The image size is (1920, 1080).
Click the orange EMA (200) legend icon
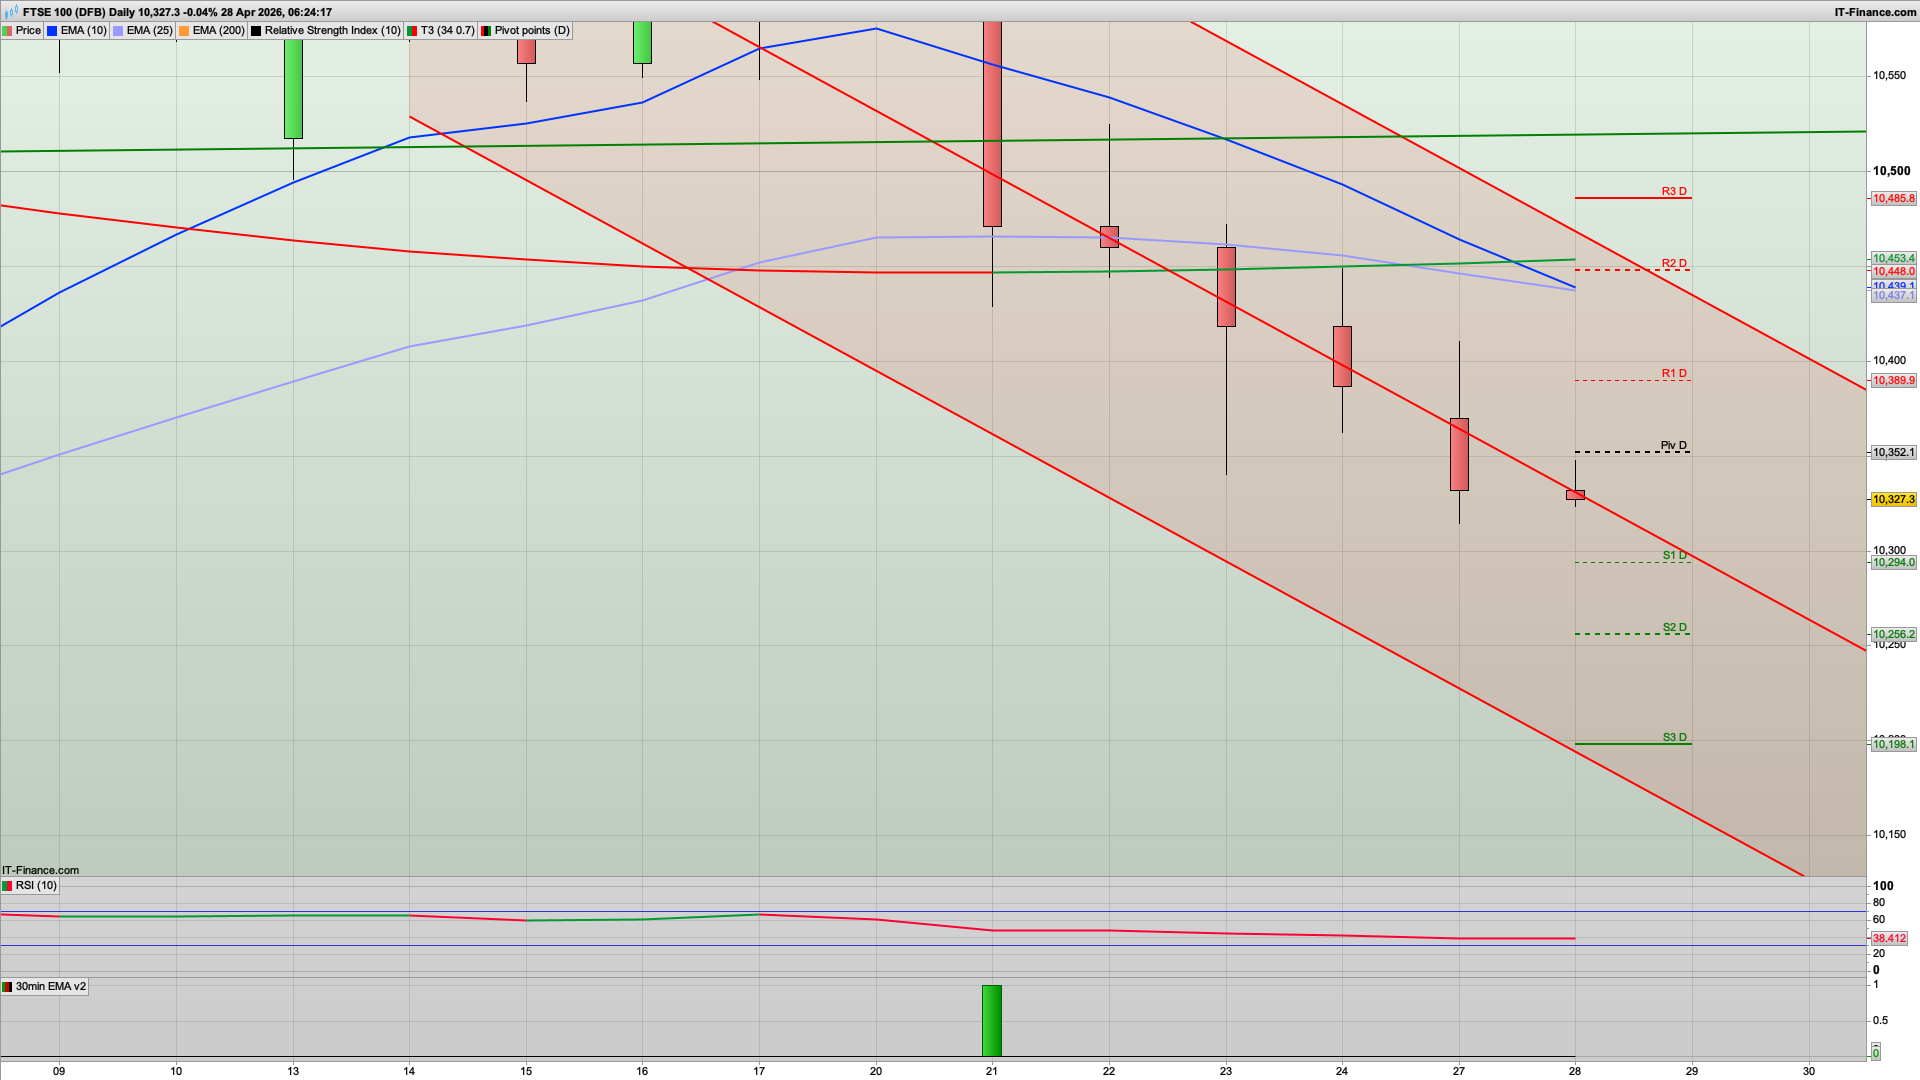(185, 30)
